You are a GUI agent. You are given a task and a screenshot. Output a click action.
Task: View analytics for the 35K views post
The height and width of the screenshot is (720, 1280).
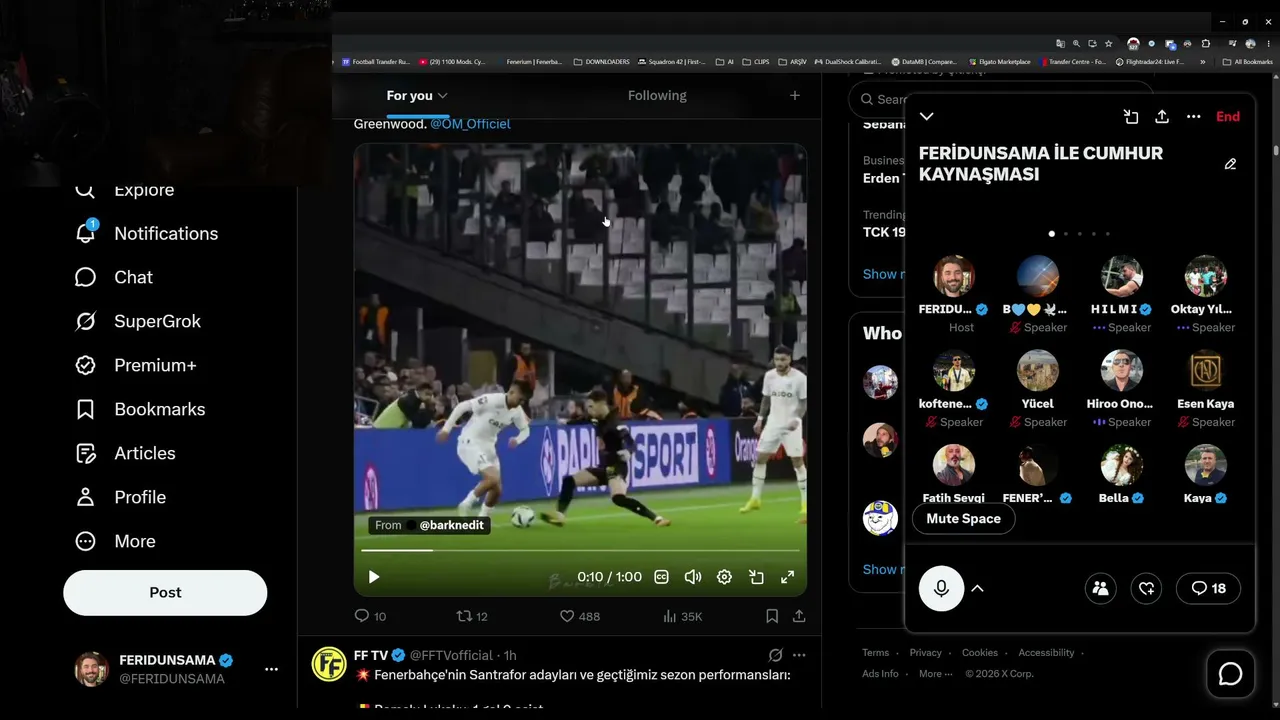(682, 616)
